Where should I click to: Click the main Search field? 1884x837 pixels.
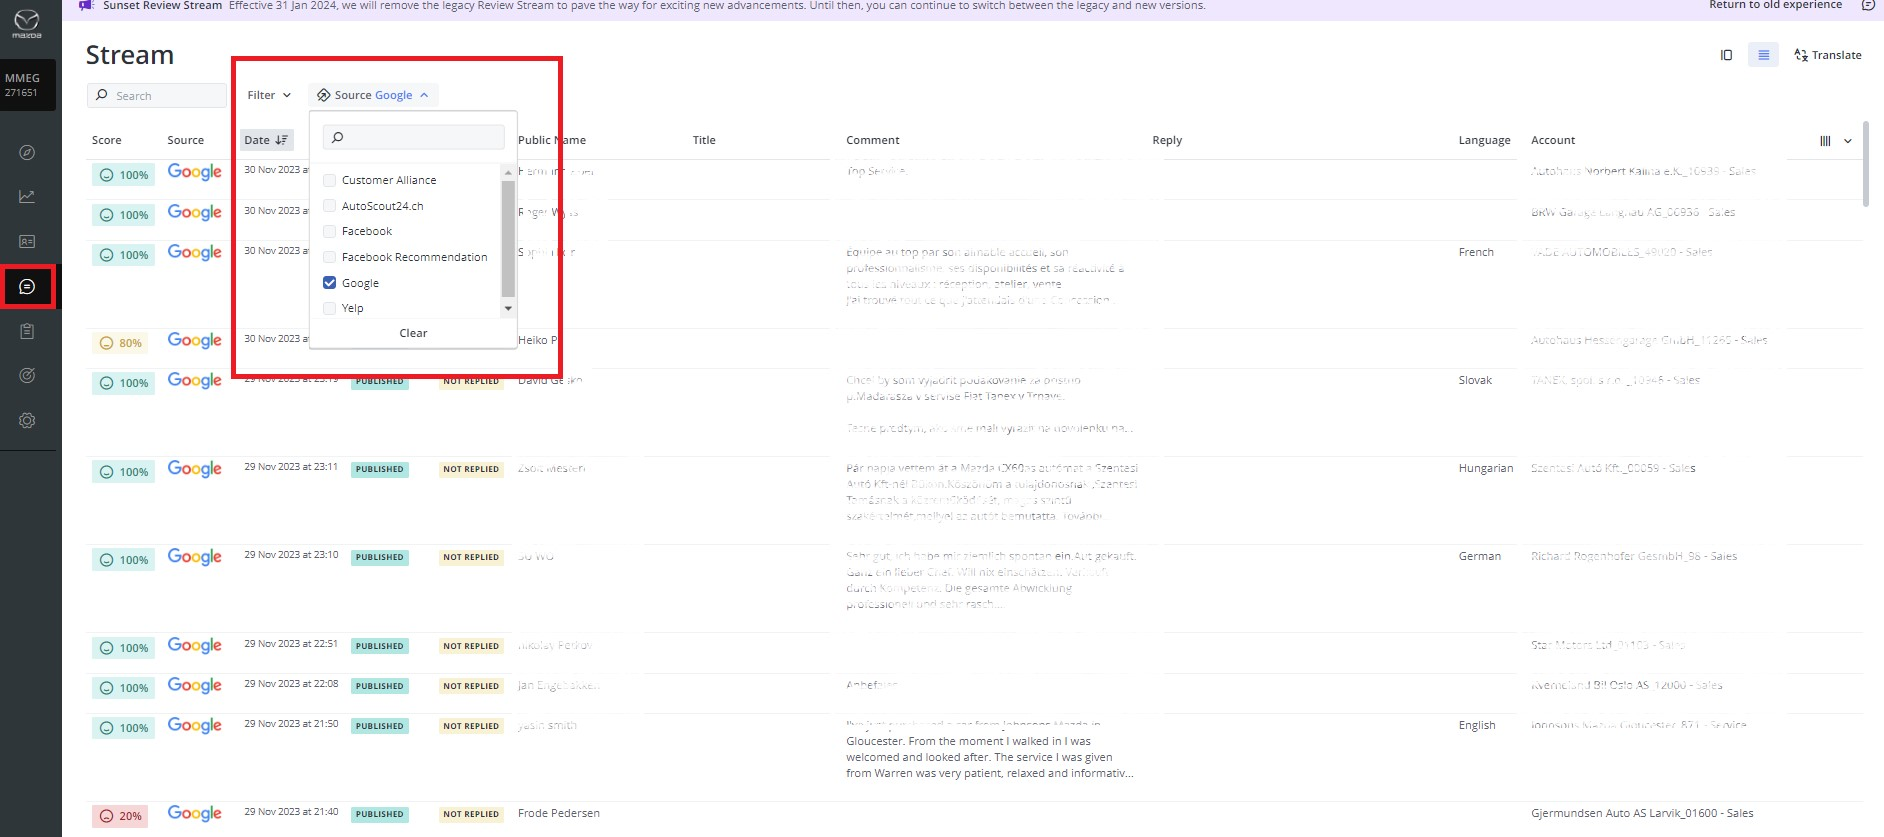pos(157,96)
